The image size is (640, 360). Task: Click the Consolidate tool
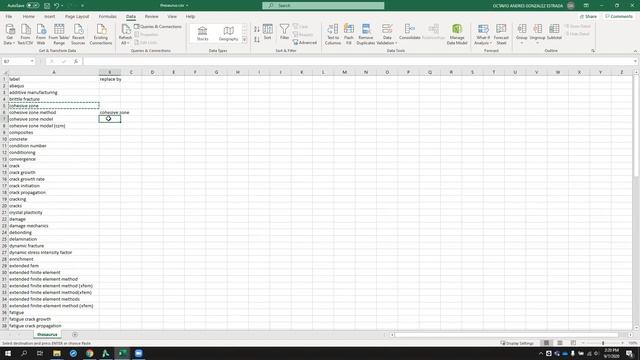pyautogui.click(x=410, y=32)
